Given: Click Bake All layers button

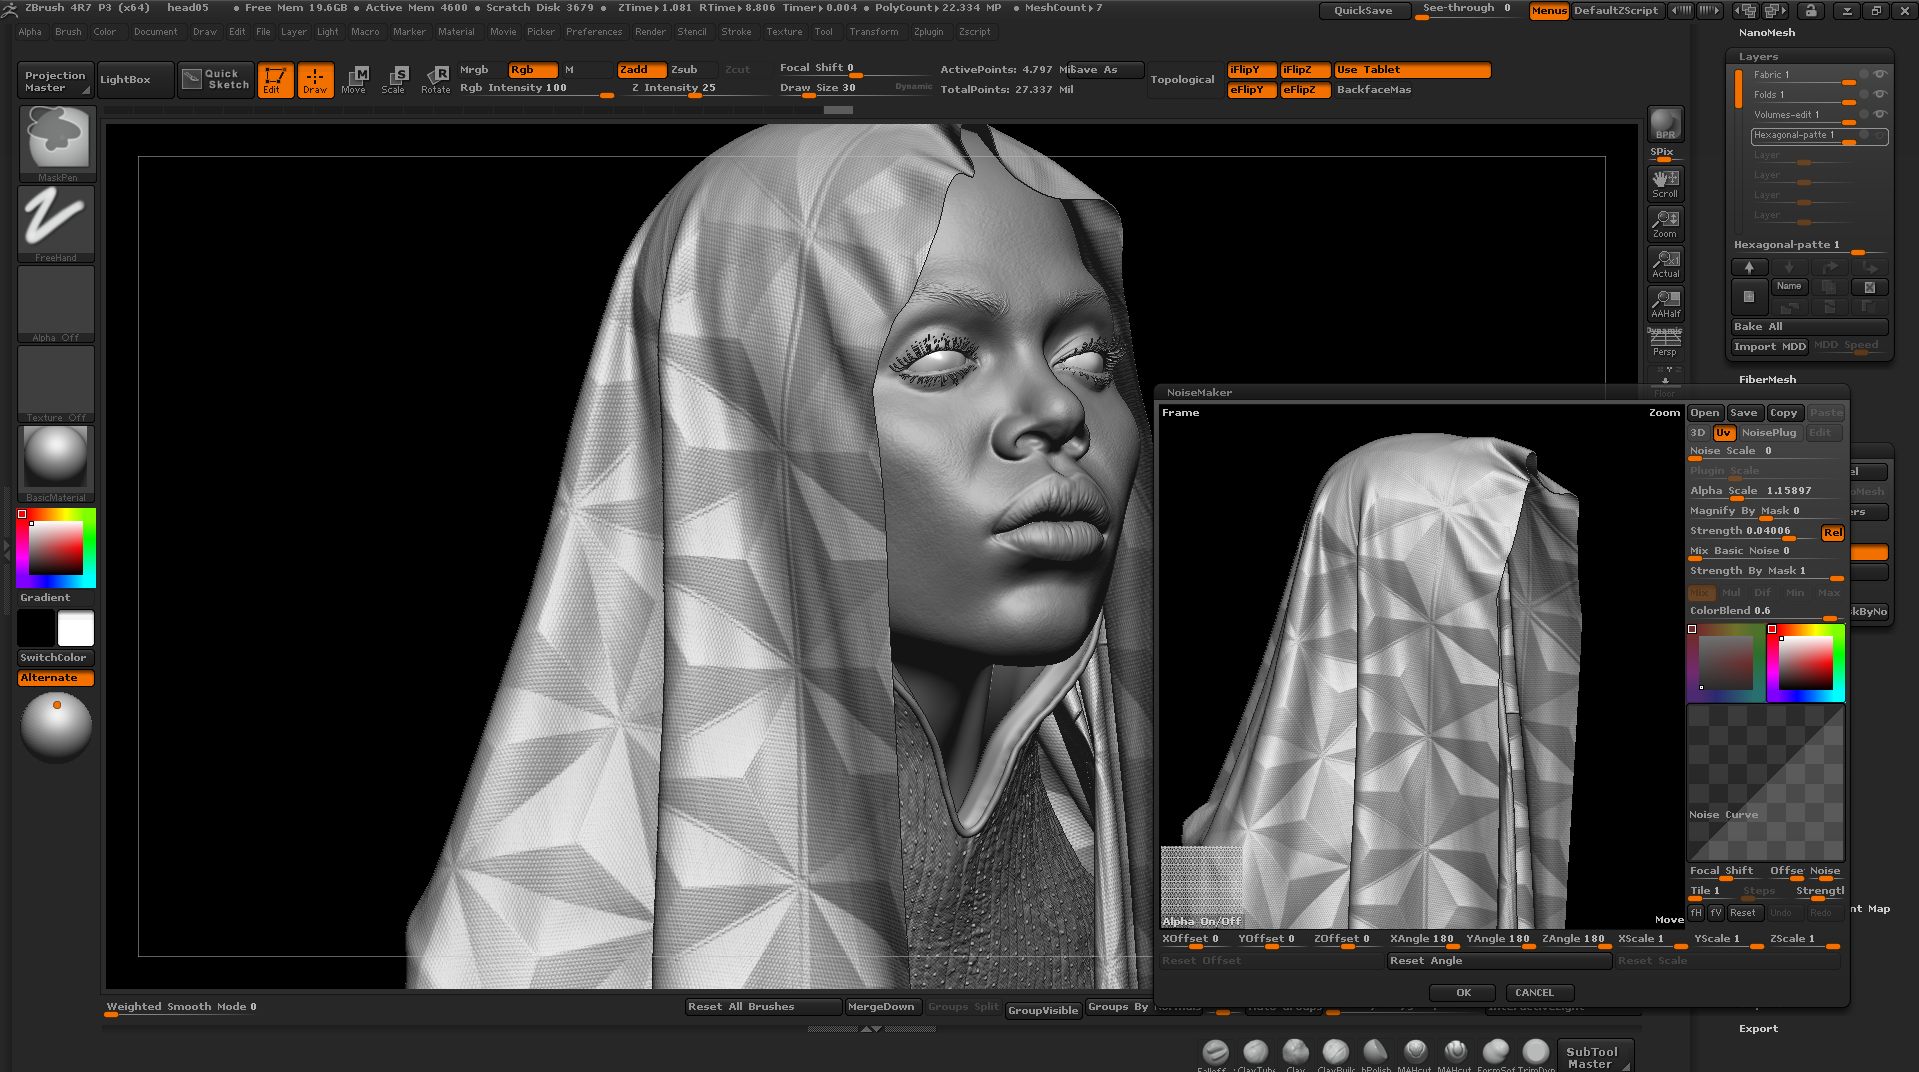Looking at the screenshot, I should coord(1810,327).
